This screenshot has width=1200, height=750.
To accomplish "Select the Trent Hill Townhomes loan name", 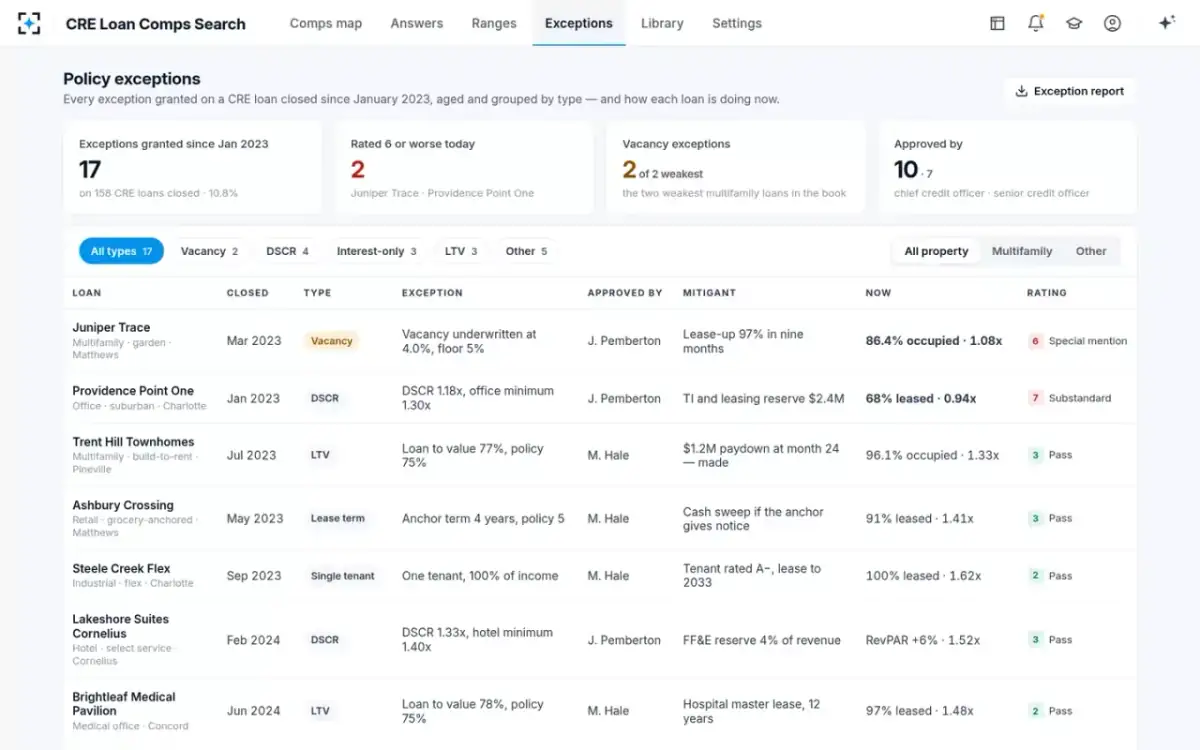I will click(x=133, y=442).
